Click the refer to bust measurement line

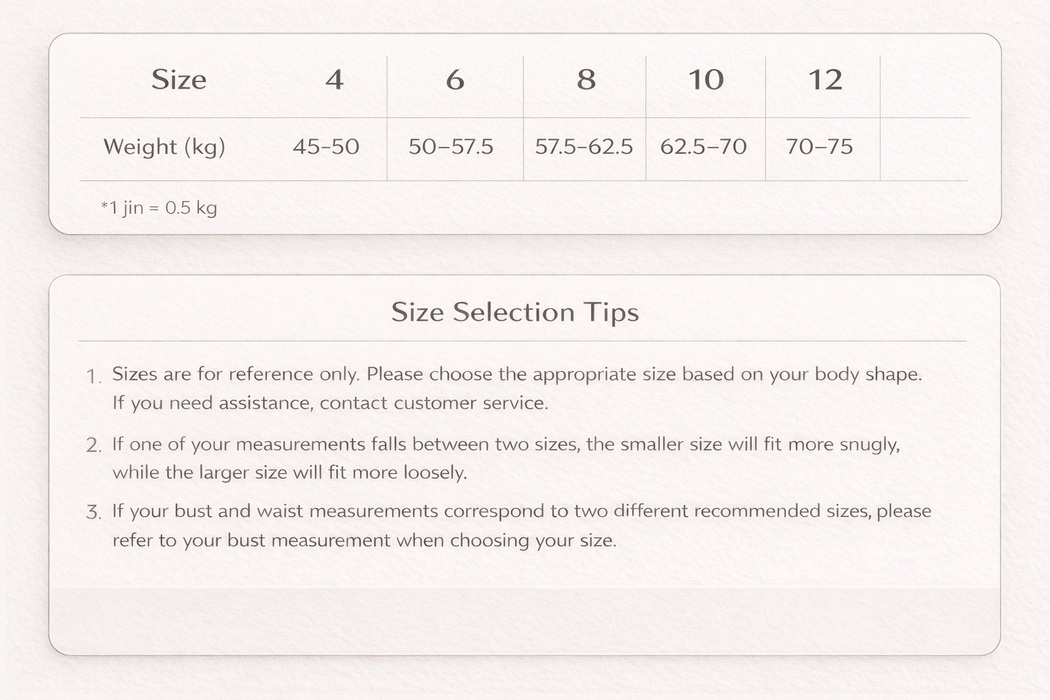tap(364, 541)
